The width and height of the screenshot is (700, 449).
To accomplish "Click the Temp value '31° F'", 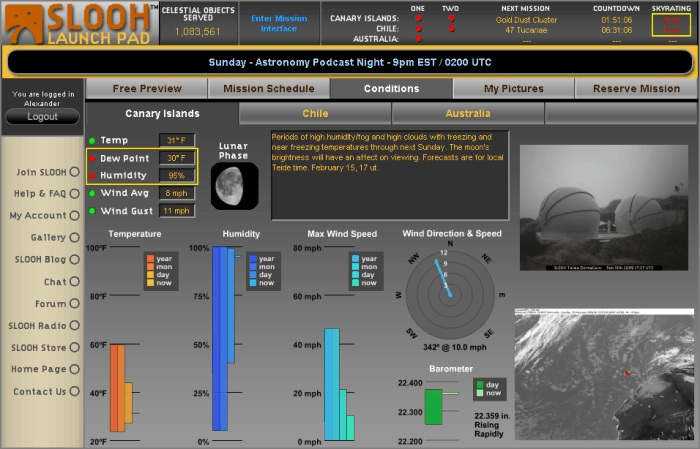I will (x=176, y=140).
